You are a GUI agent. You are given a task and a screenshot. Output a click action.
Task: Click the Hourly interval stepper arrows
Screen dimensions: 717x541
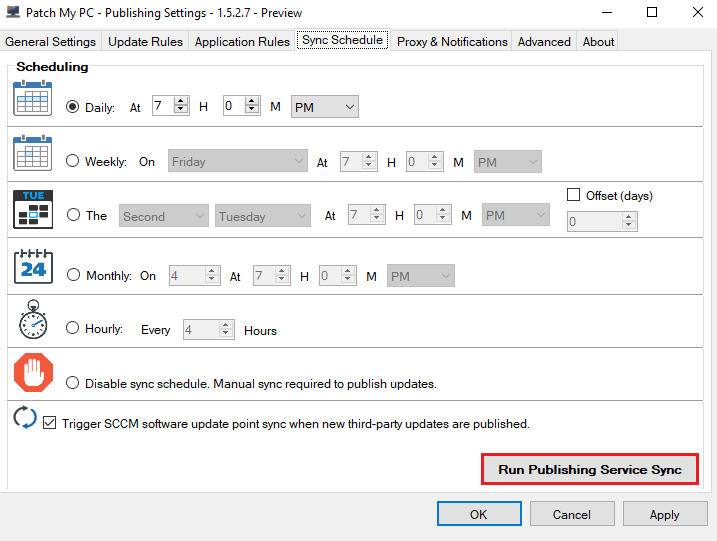[226, 329]
